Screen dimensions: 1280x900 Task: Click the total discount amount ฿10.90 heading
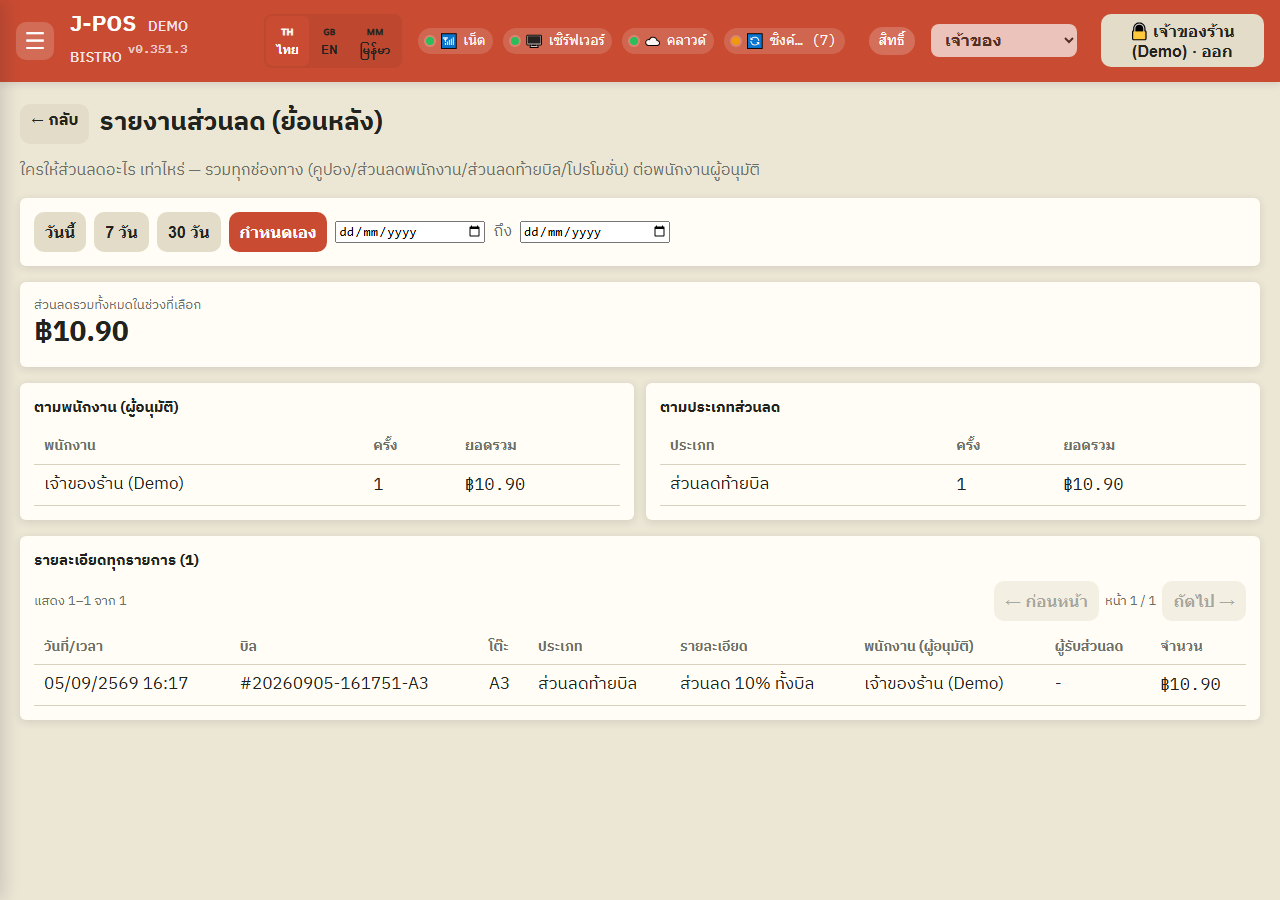(82, 331)
